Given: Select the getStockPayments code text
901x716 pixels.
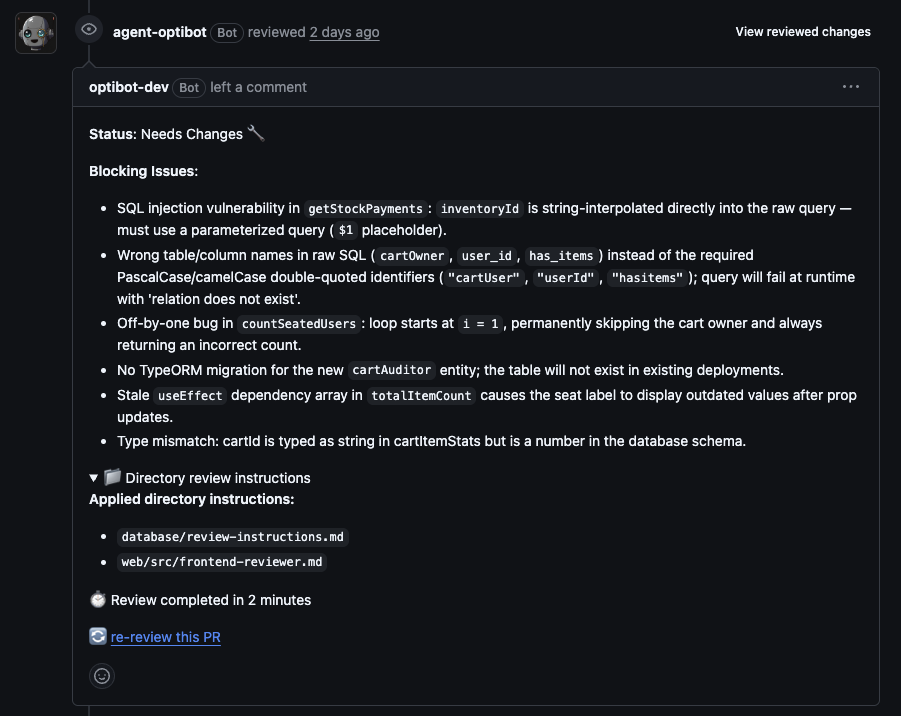Looking at the screenshot, I should click(x=365, y=209).
